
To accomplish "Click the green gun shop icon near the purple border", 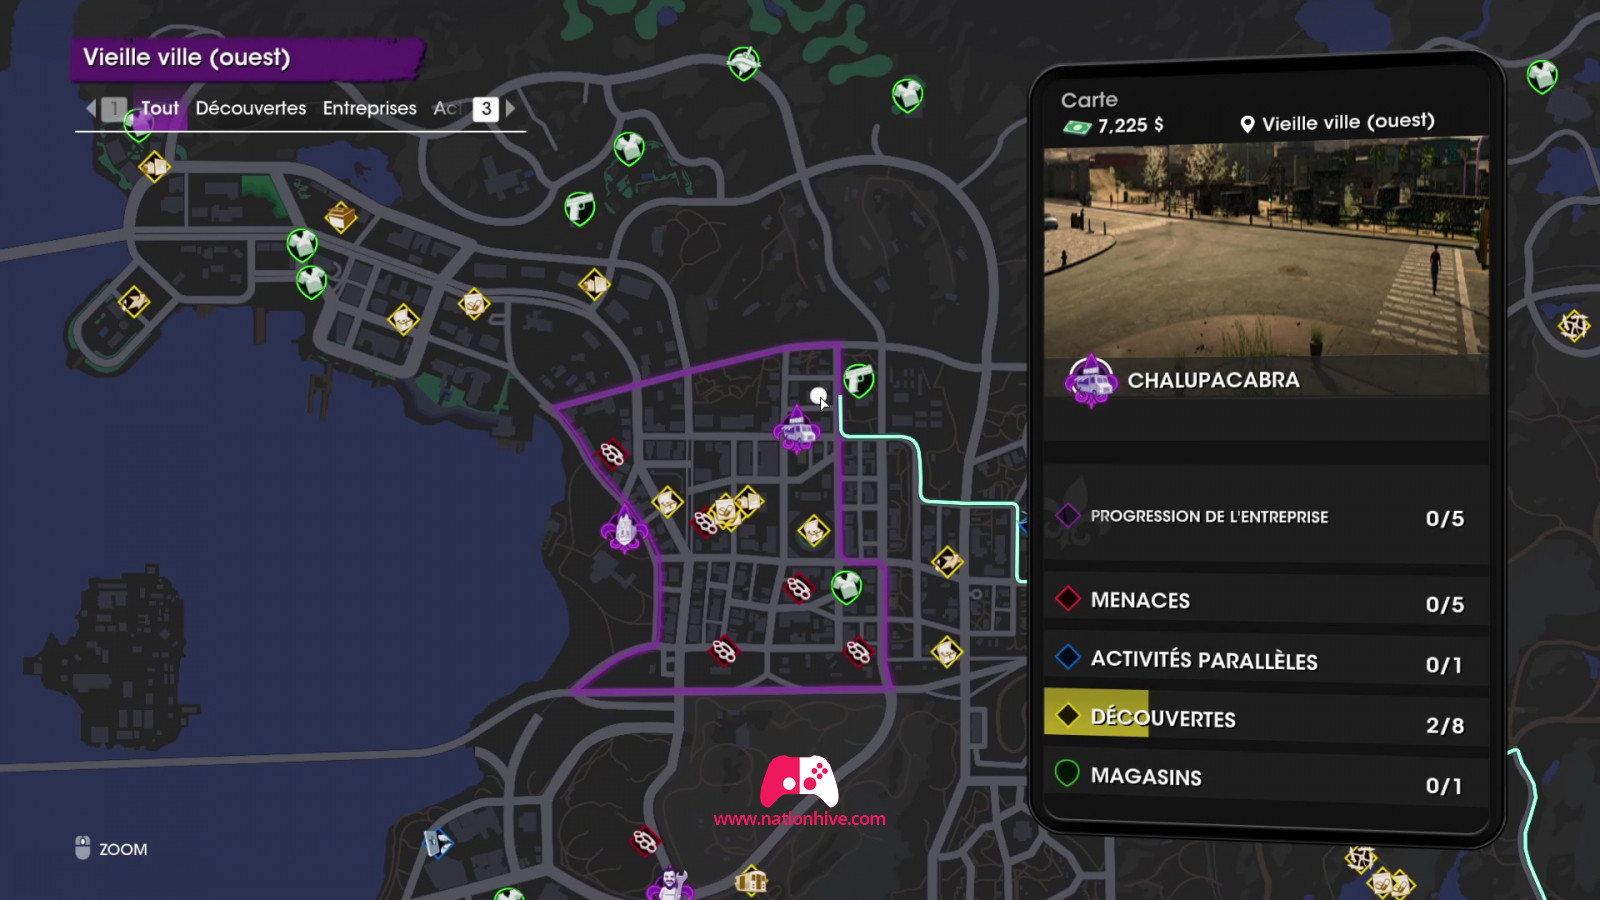I will point(858,380).
